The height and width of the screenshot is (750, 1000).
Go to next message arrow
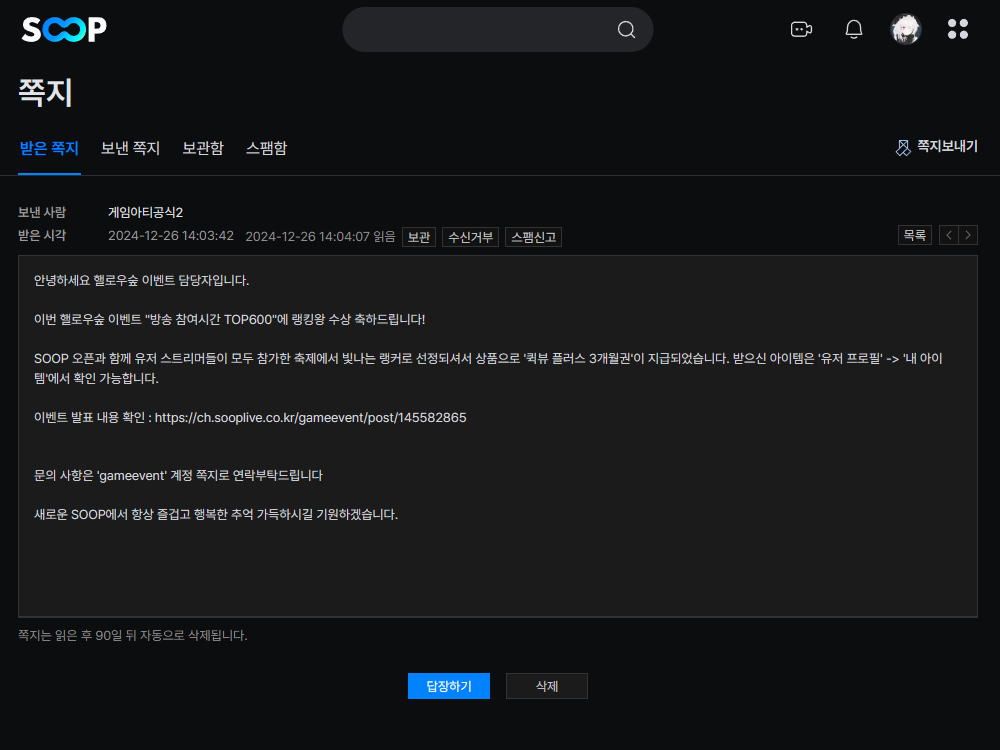(x=968, y=235)
